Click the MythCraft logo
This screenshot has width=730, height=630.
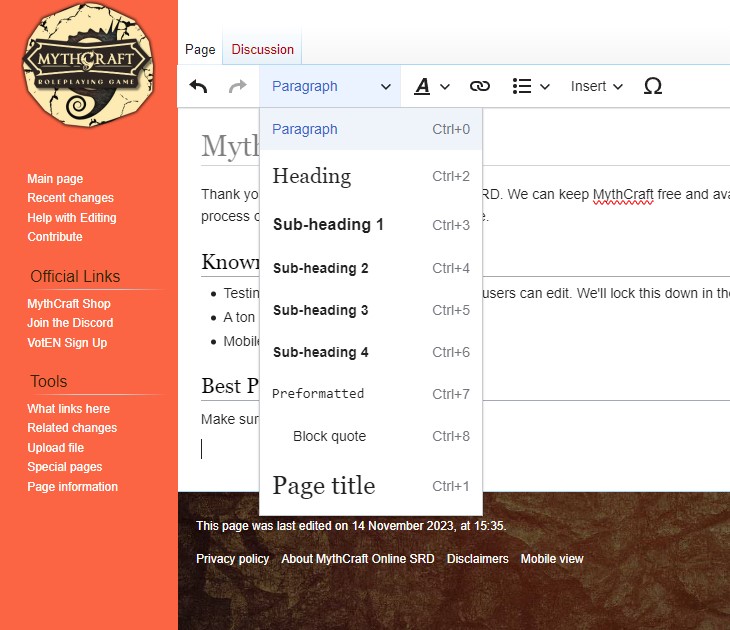click(88, 65)
